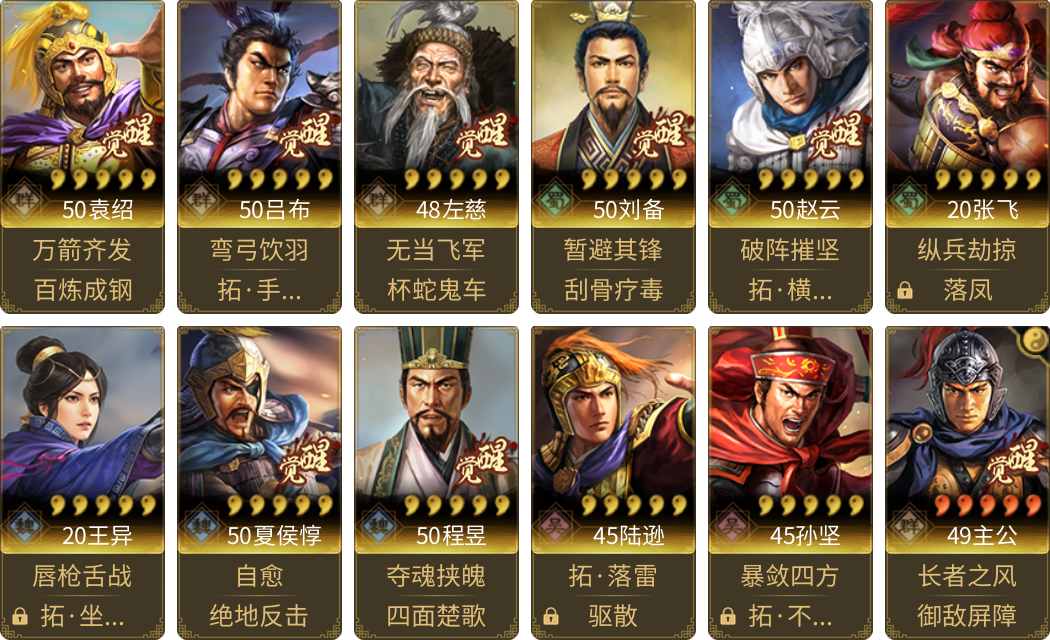Click the lock icon beside 孙坚's 拓·不… skill
The height and width of the screenshot is (640, 1050).
(728, 616)
